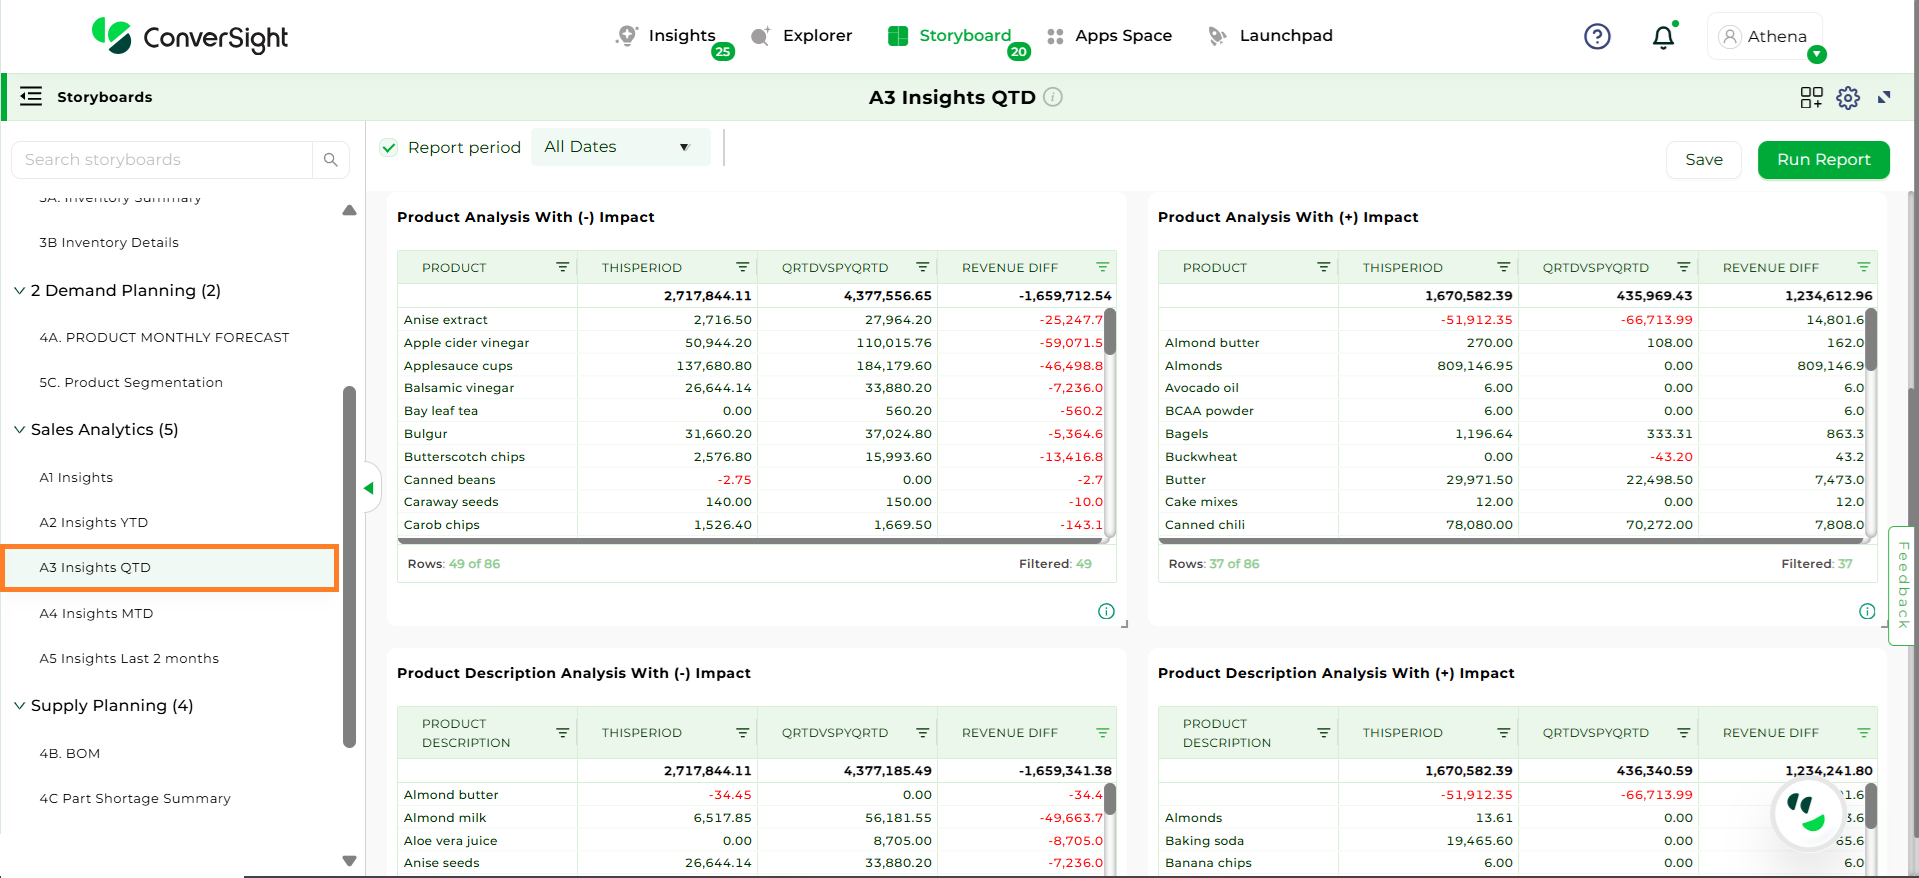This screenshot has height=878, width=1919.
Task: Click info icon beside A3 Insights QTD title
Action: (x=1053, y=97)
